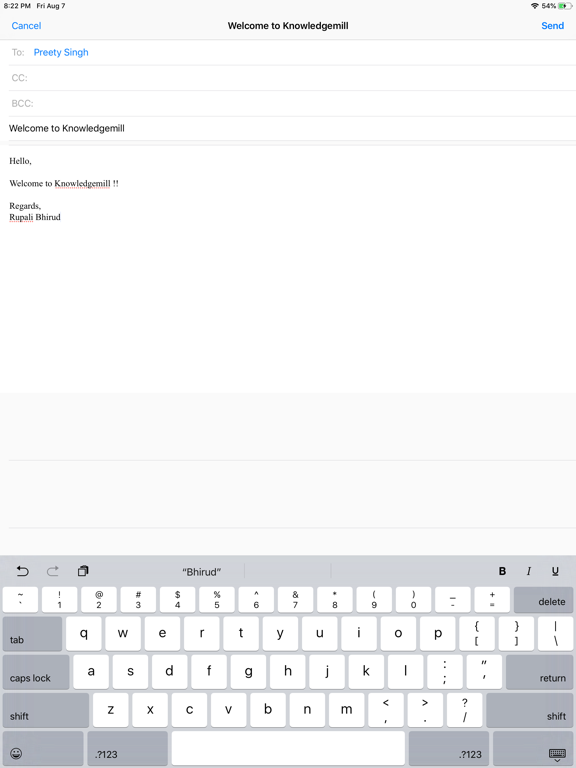Open the emoji keyboard
Screen dimensions: 576x768
tap(43, 748)
